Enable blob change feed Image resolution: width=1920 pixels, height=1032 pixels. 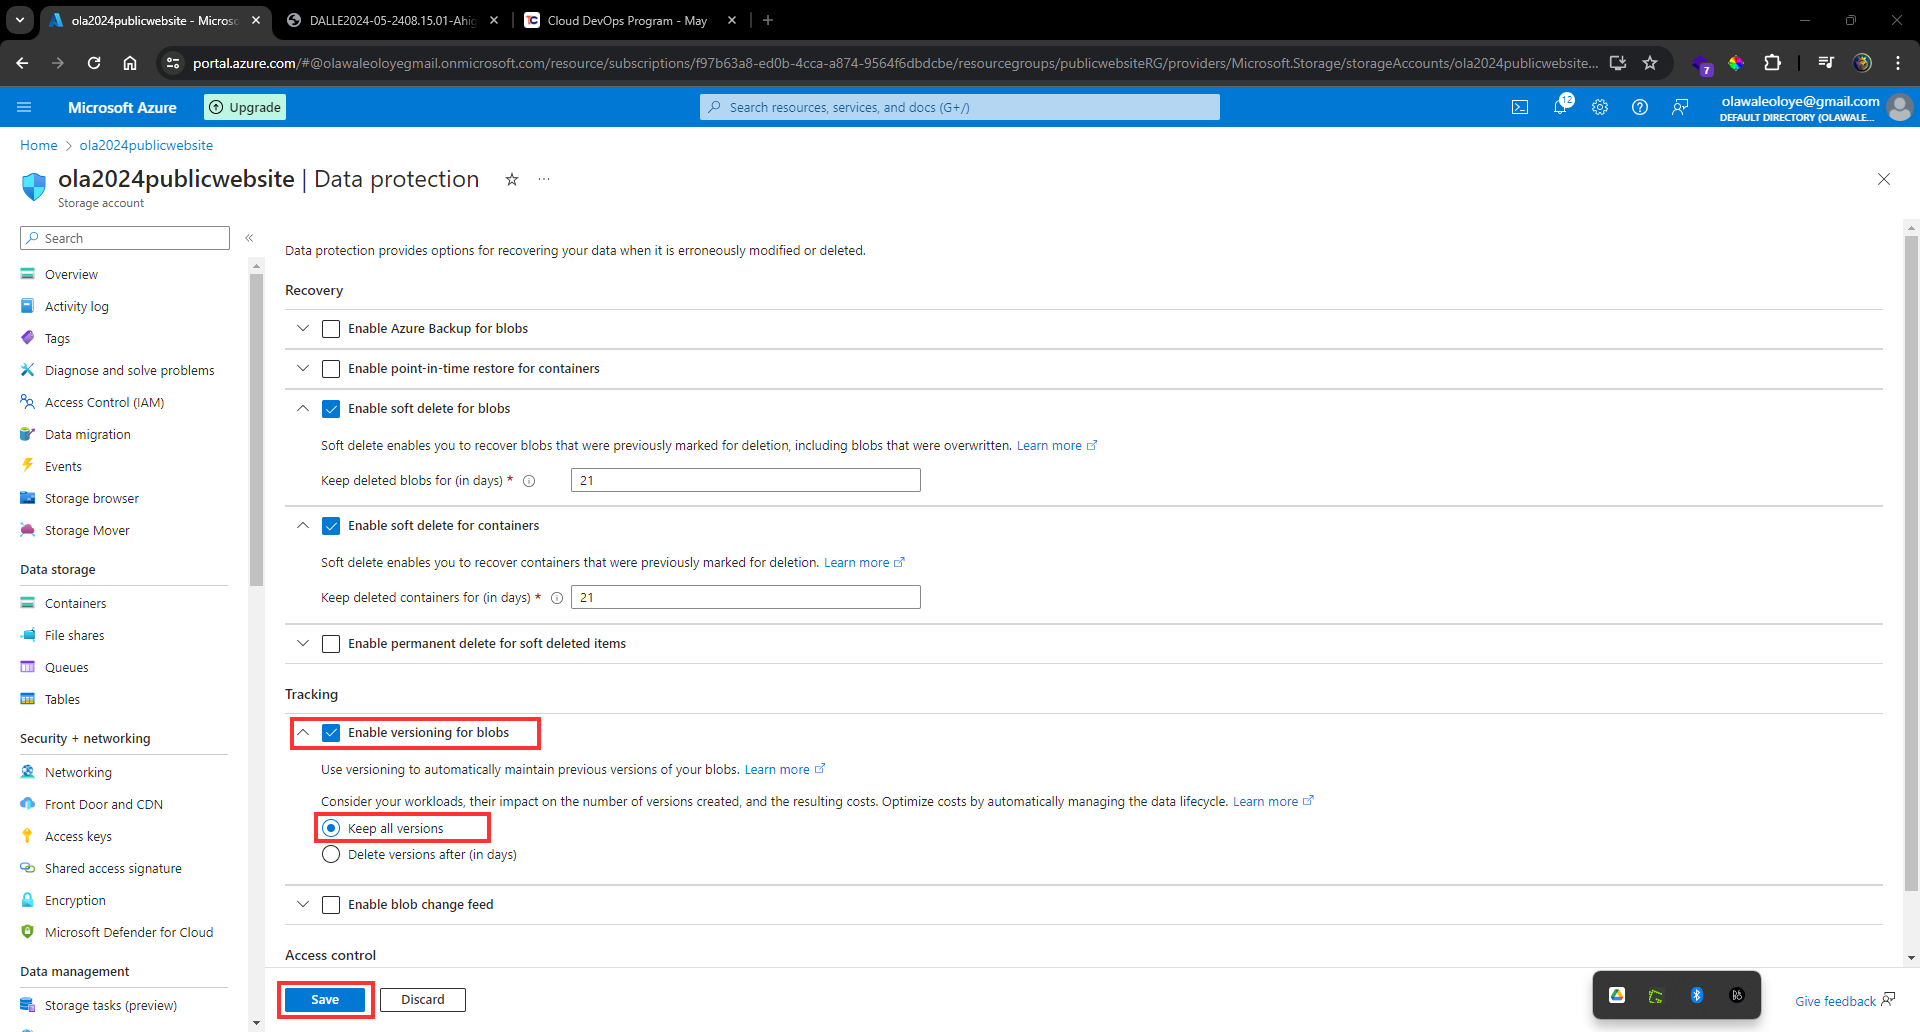click(330, 904)
